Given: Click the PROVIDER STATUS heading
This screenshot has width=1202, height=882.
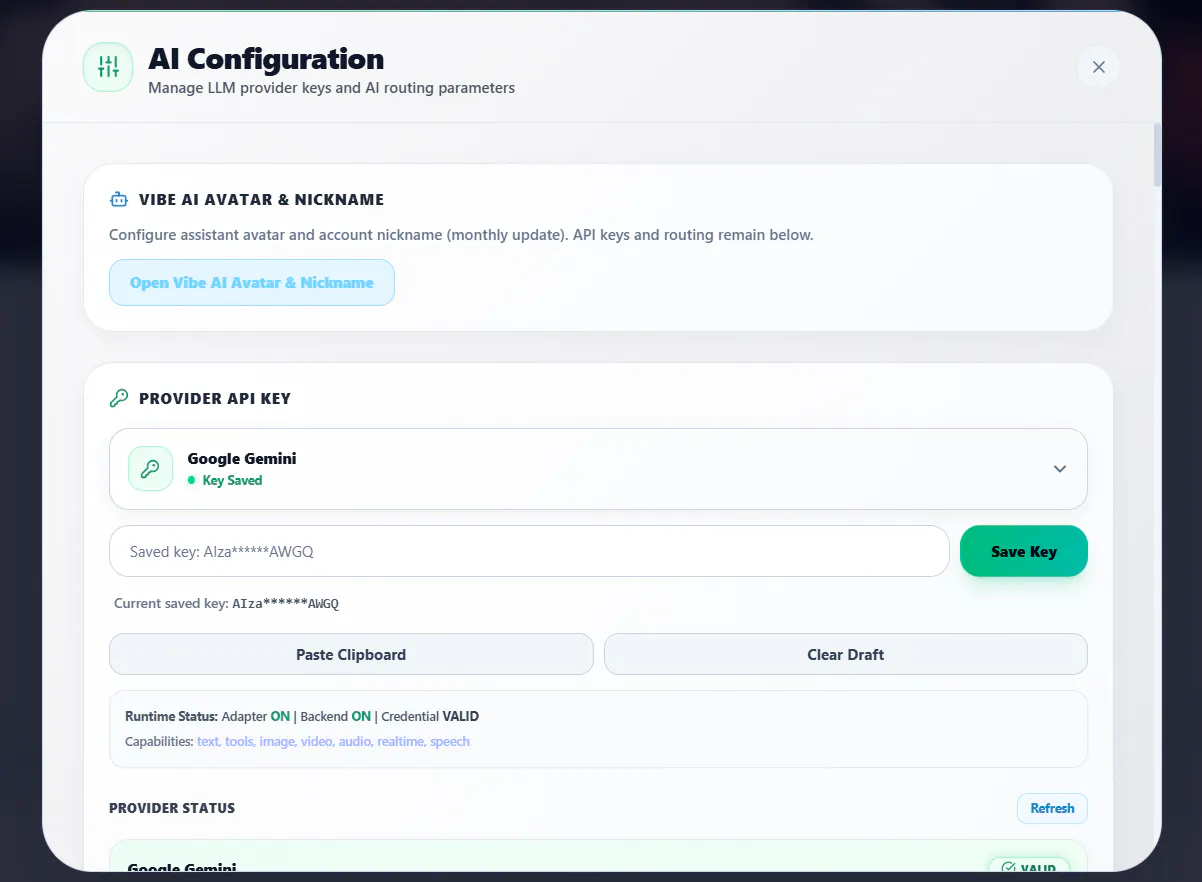Looking at the screenshot, I should [172, 808].
